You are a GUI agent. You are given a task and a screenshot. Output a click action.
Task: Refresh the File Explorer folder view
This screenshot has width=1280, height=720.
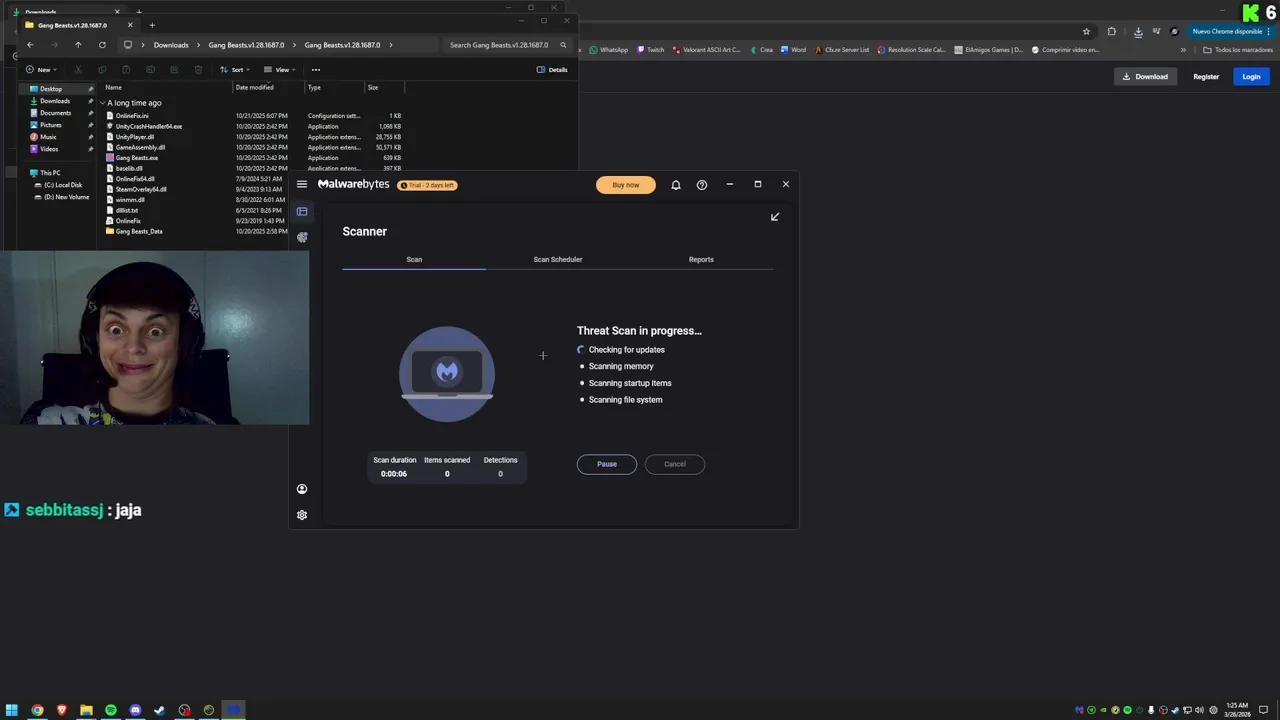[x=102, y=45]
